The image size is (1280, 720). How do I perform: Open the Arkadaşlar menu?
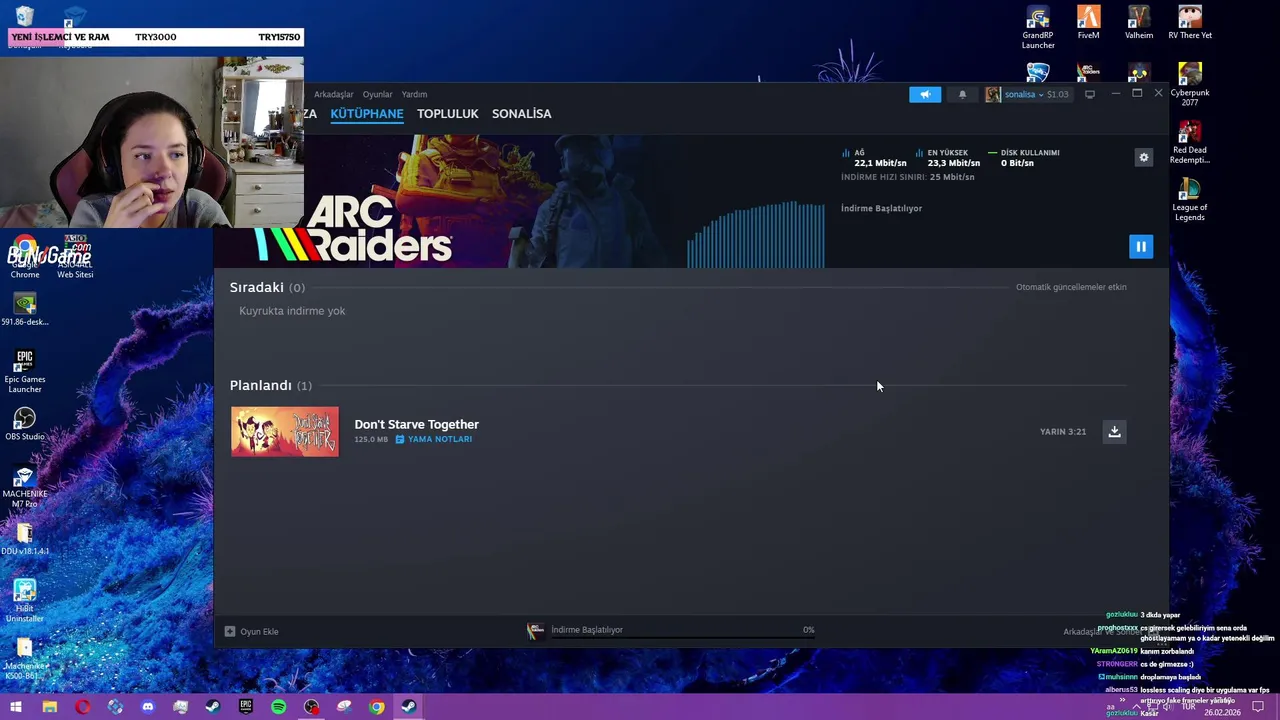[333, 94]
